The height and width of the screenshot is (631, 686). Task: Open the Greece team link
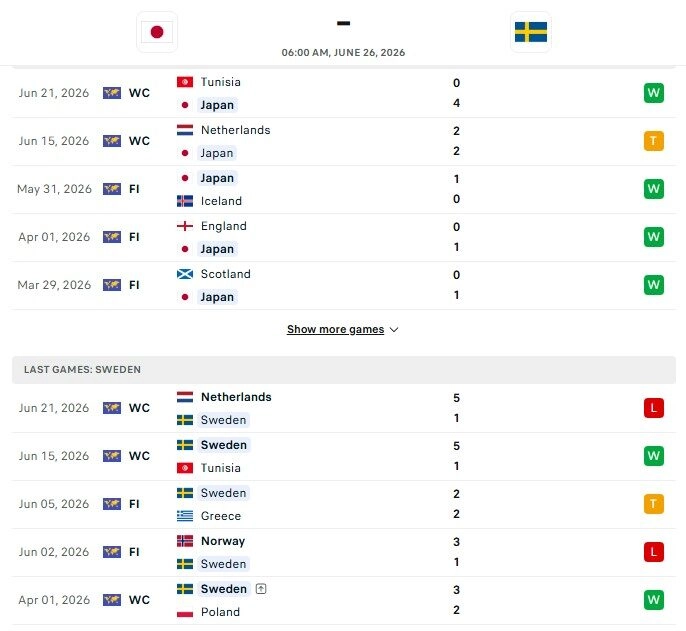(x=220, y=516)
